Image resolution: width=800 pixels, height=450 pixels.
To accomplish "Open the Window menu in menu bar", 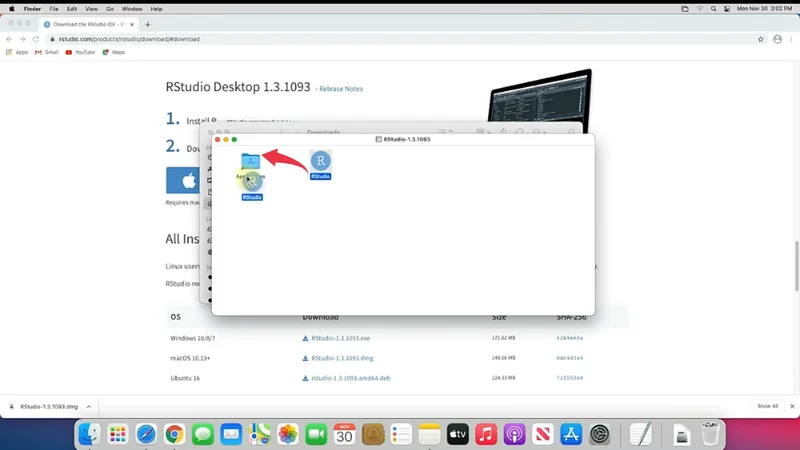I will click(x=132, y=8).
